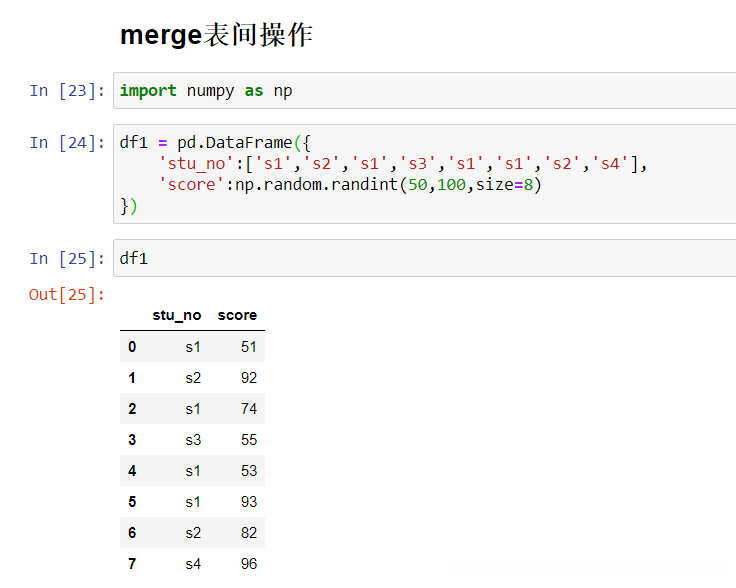Image resolution: width=736 pixels, height=588 pixels.
Task: Click the "merge表间操作" heading
Action: click(216, 35)
